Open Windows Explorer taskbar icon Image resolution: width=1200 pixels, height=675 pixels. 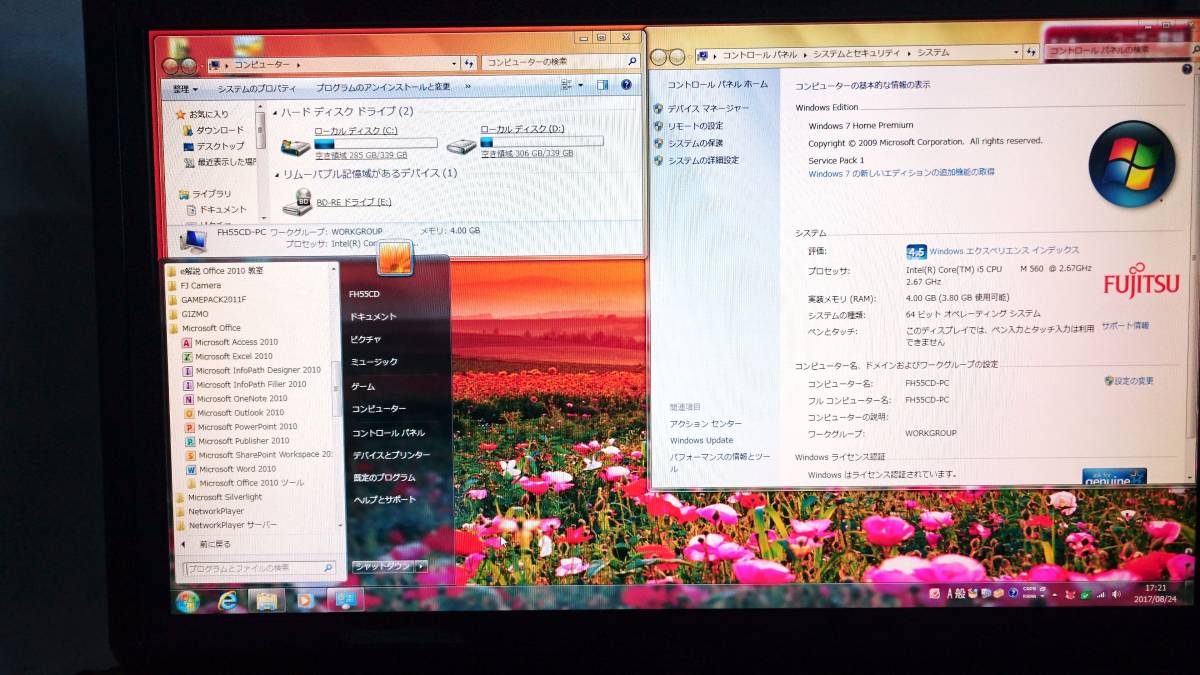click(x=267, y=600)
